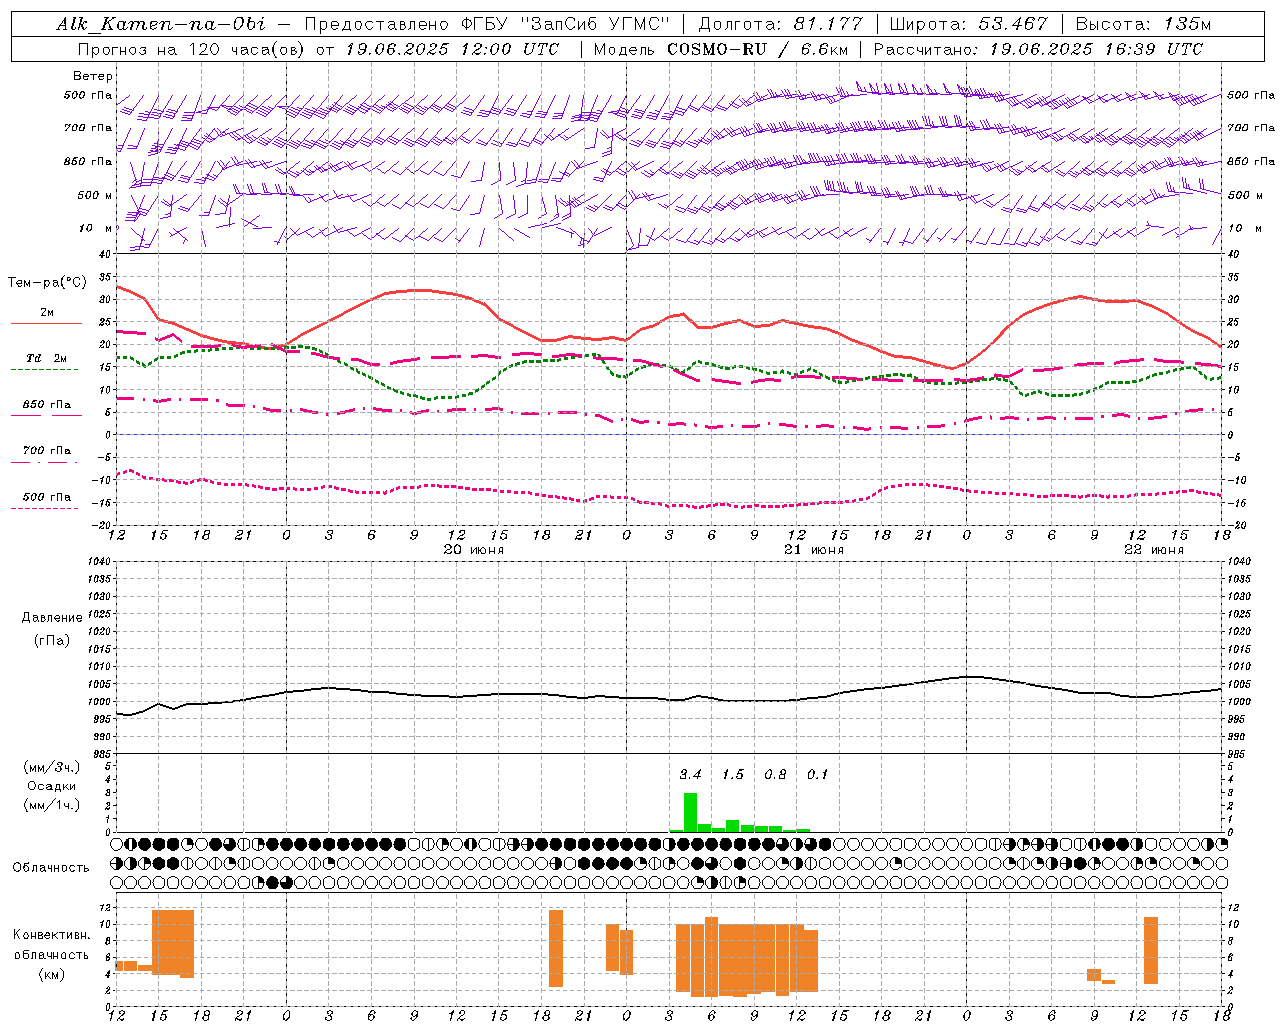Click the Осадки precipitation panel label
This screenshot has width=1280, height=1024.
52,786
